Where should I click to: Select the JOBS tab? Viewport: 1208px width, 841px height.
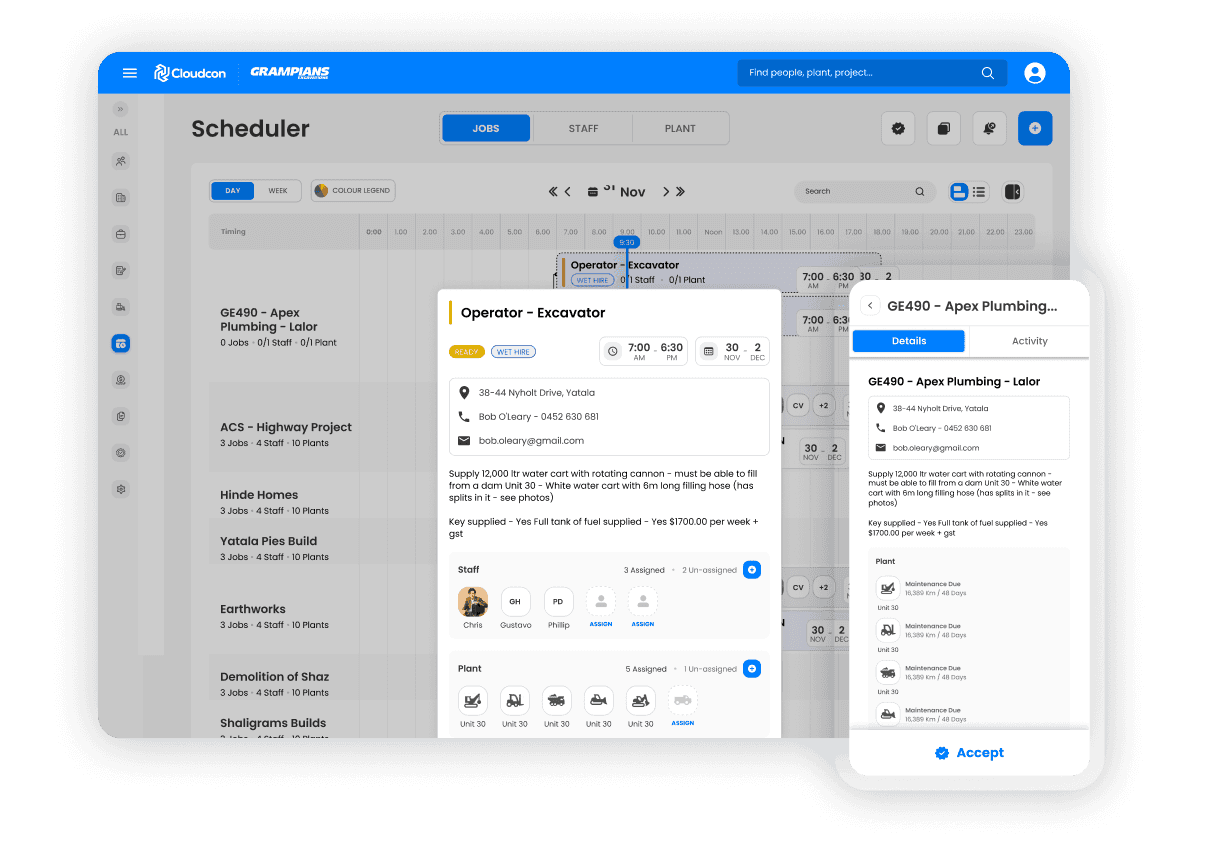(486, 128)
